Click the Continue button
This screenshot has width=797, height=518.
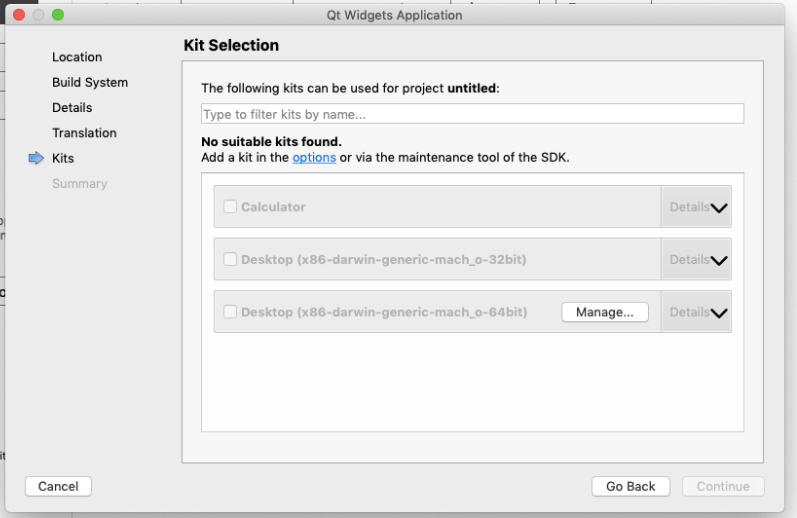click(x=723, y=486)
